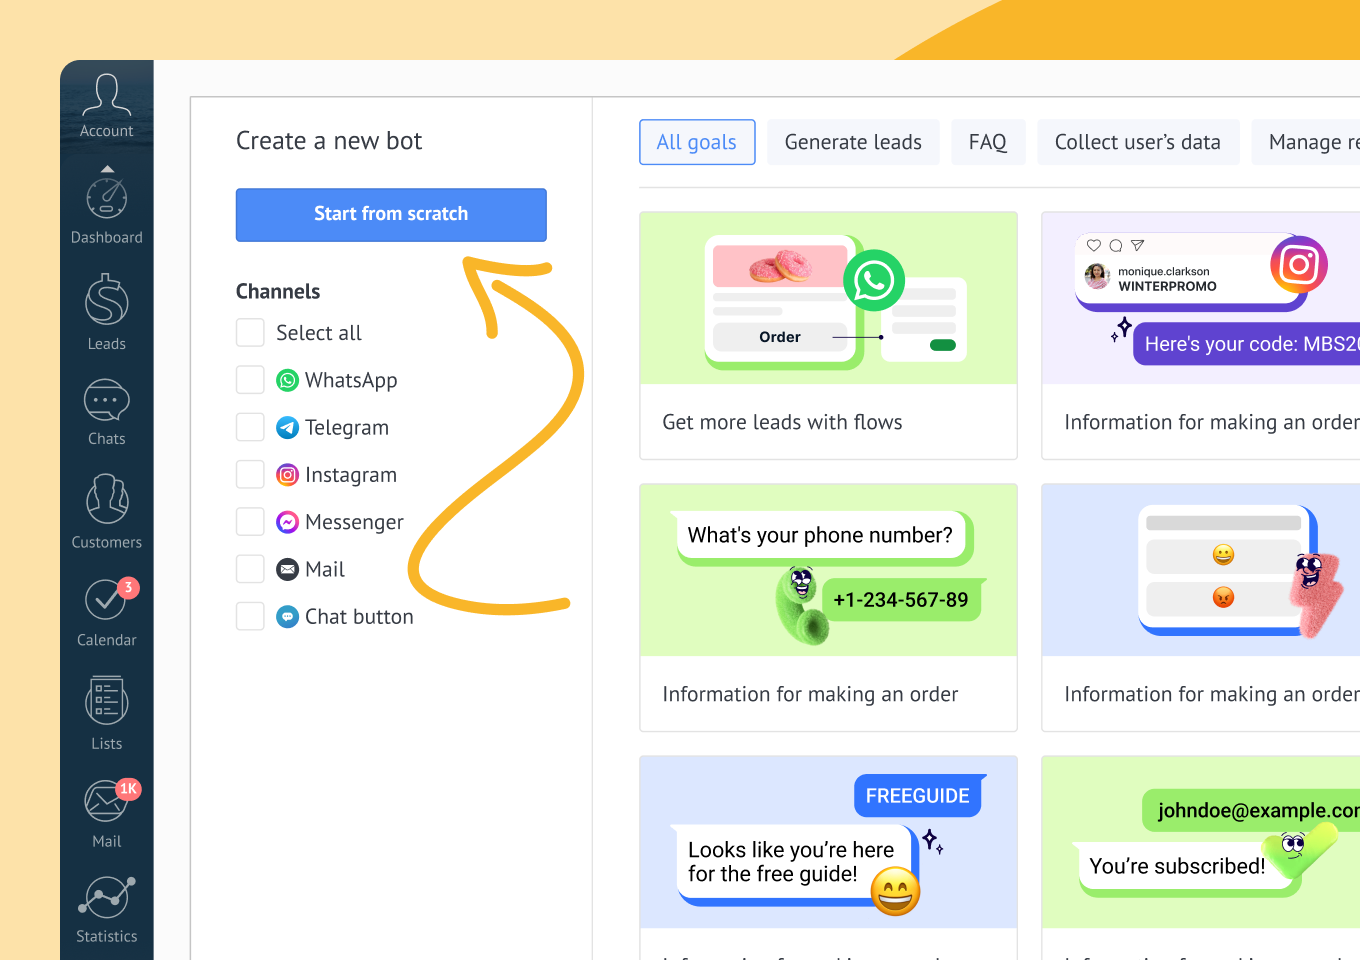Check the Messenger channel checkbox
The width and height of the screenshot is (1360, 960).
point(250,521)
